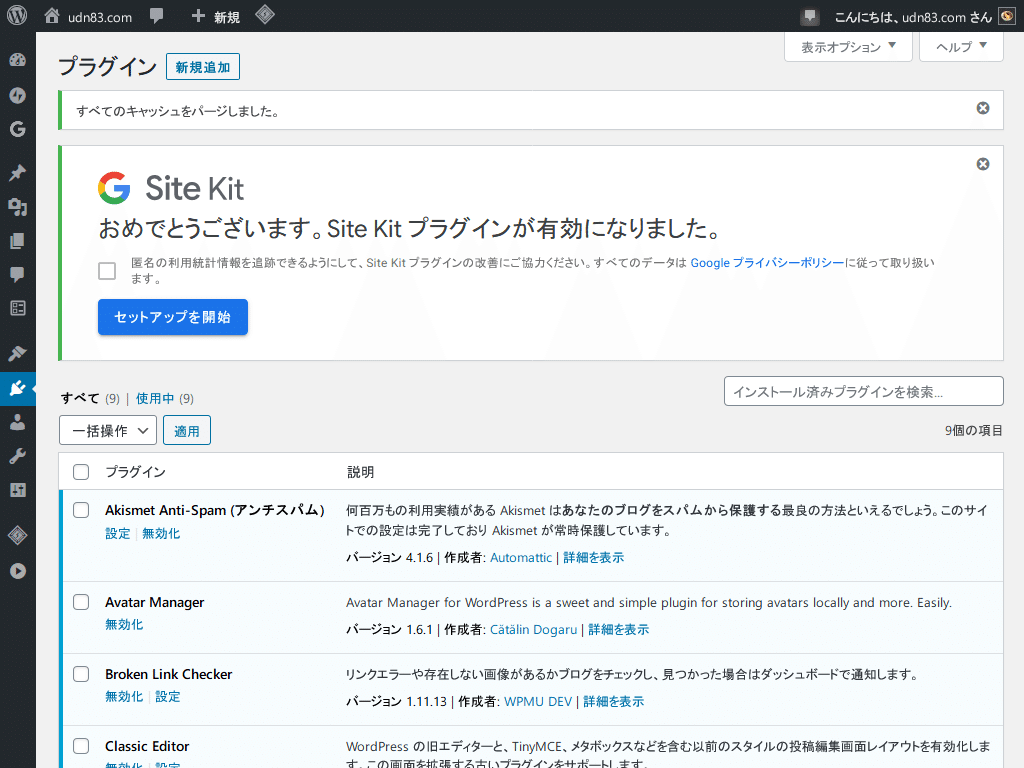
Task: Check the Broken Link Checker plugin checkbox
Action: coord(81,674)
